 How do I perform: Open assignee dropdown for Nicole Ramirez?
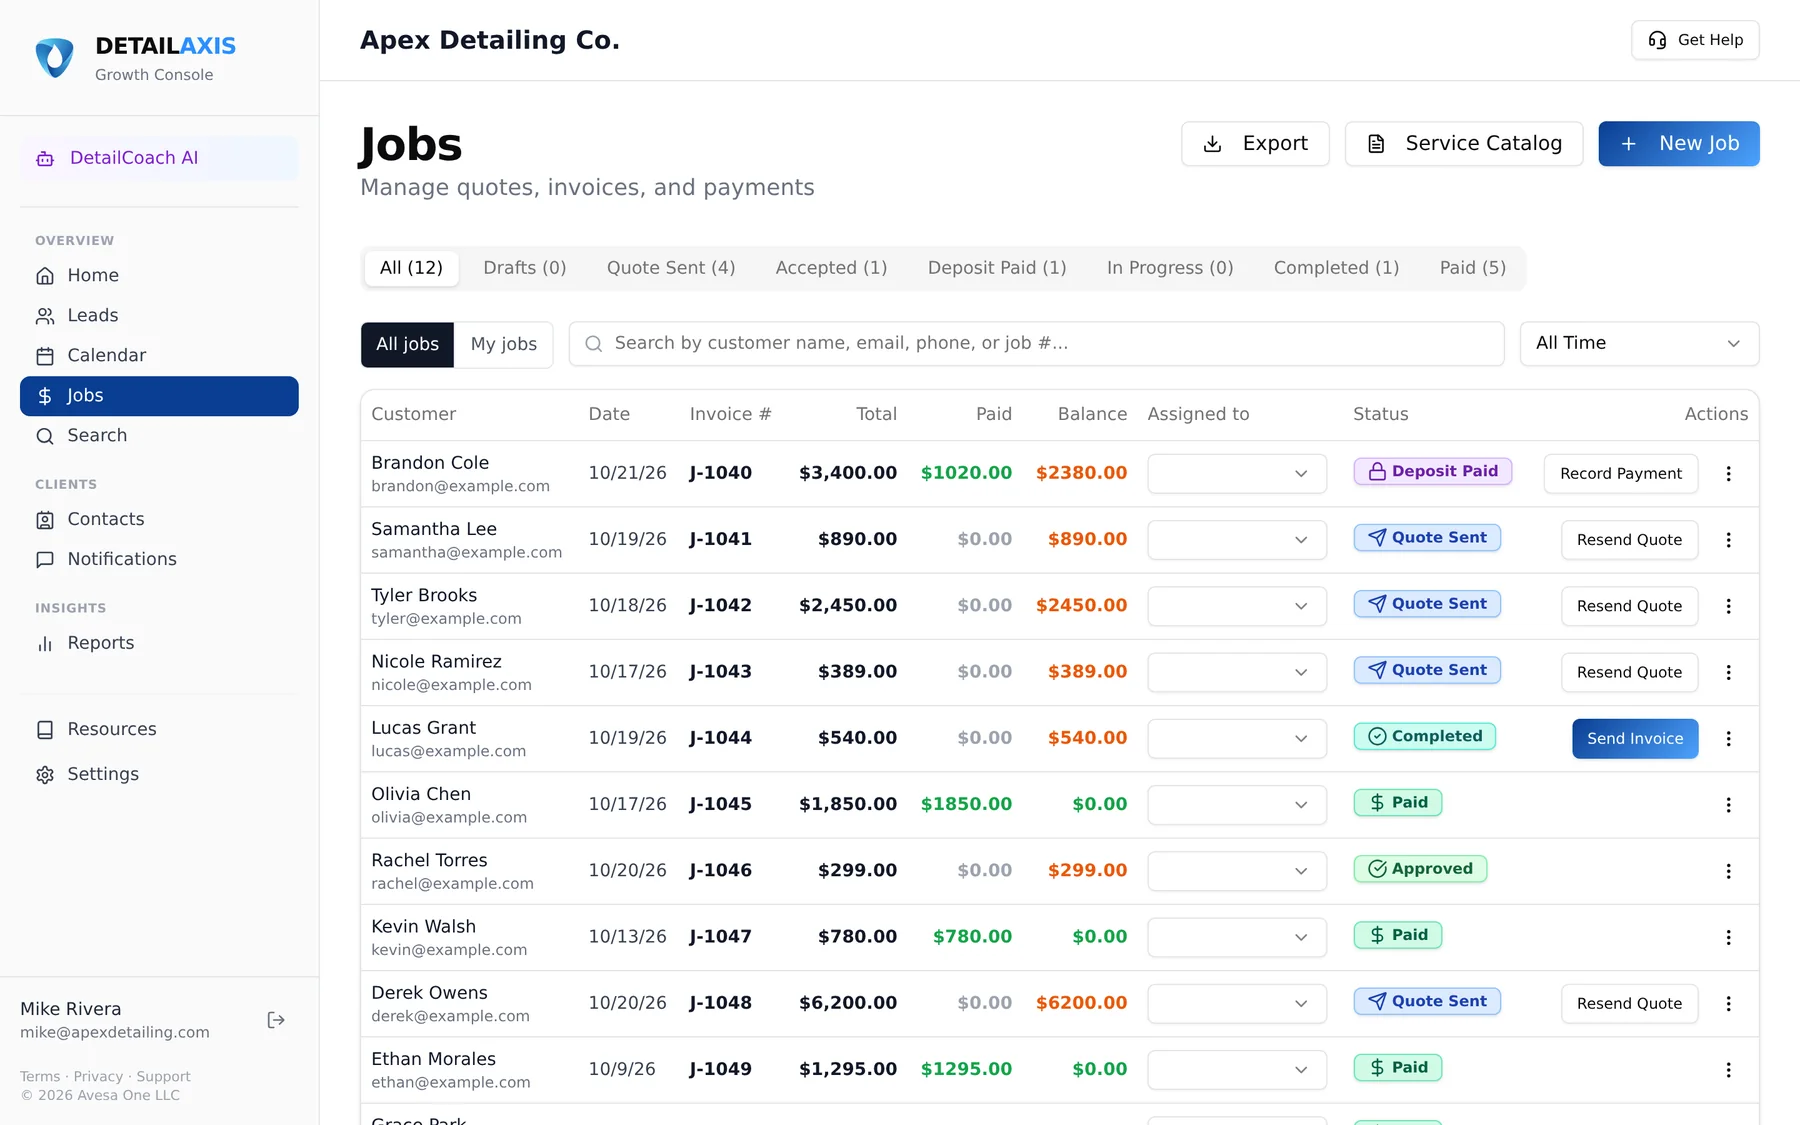1237,672
